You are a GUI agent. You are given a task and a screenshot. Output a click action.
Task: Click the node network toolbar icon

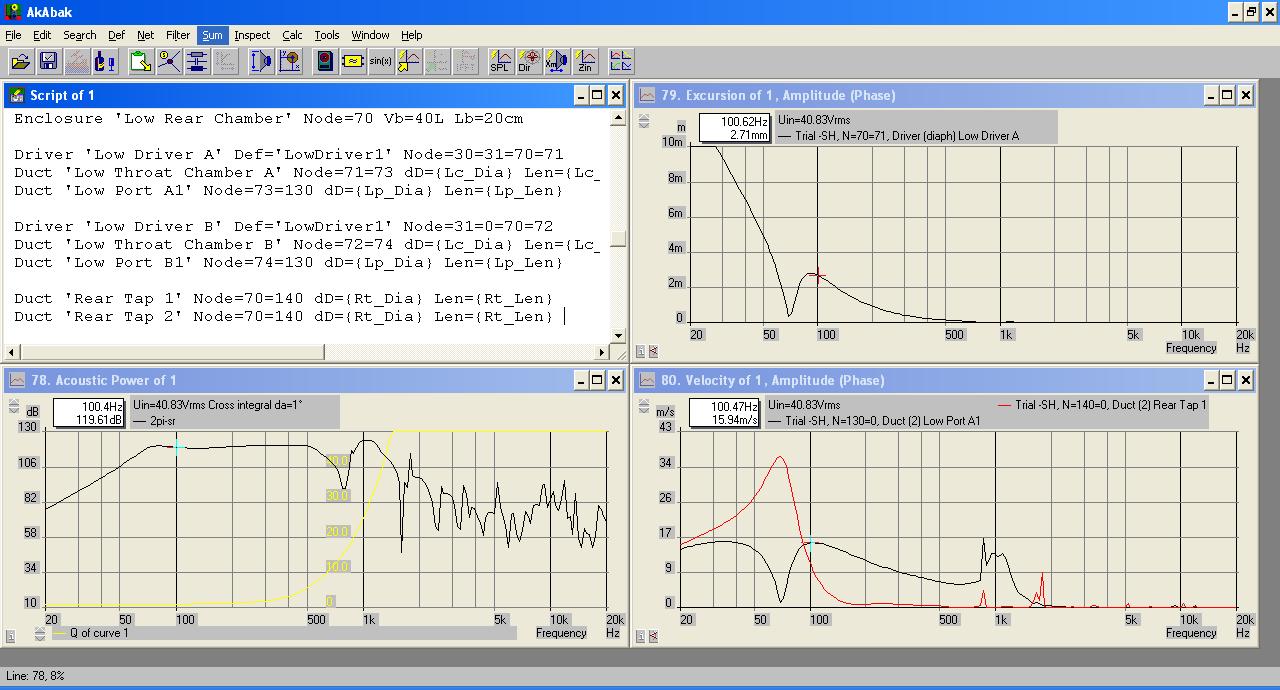click(168, 62)
